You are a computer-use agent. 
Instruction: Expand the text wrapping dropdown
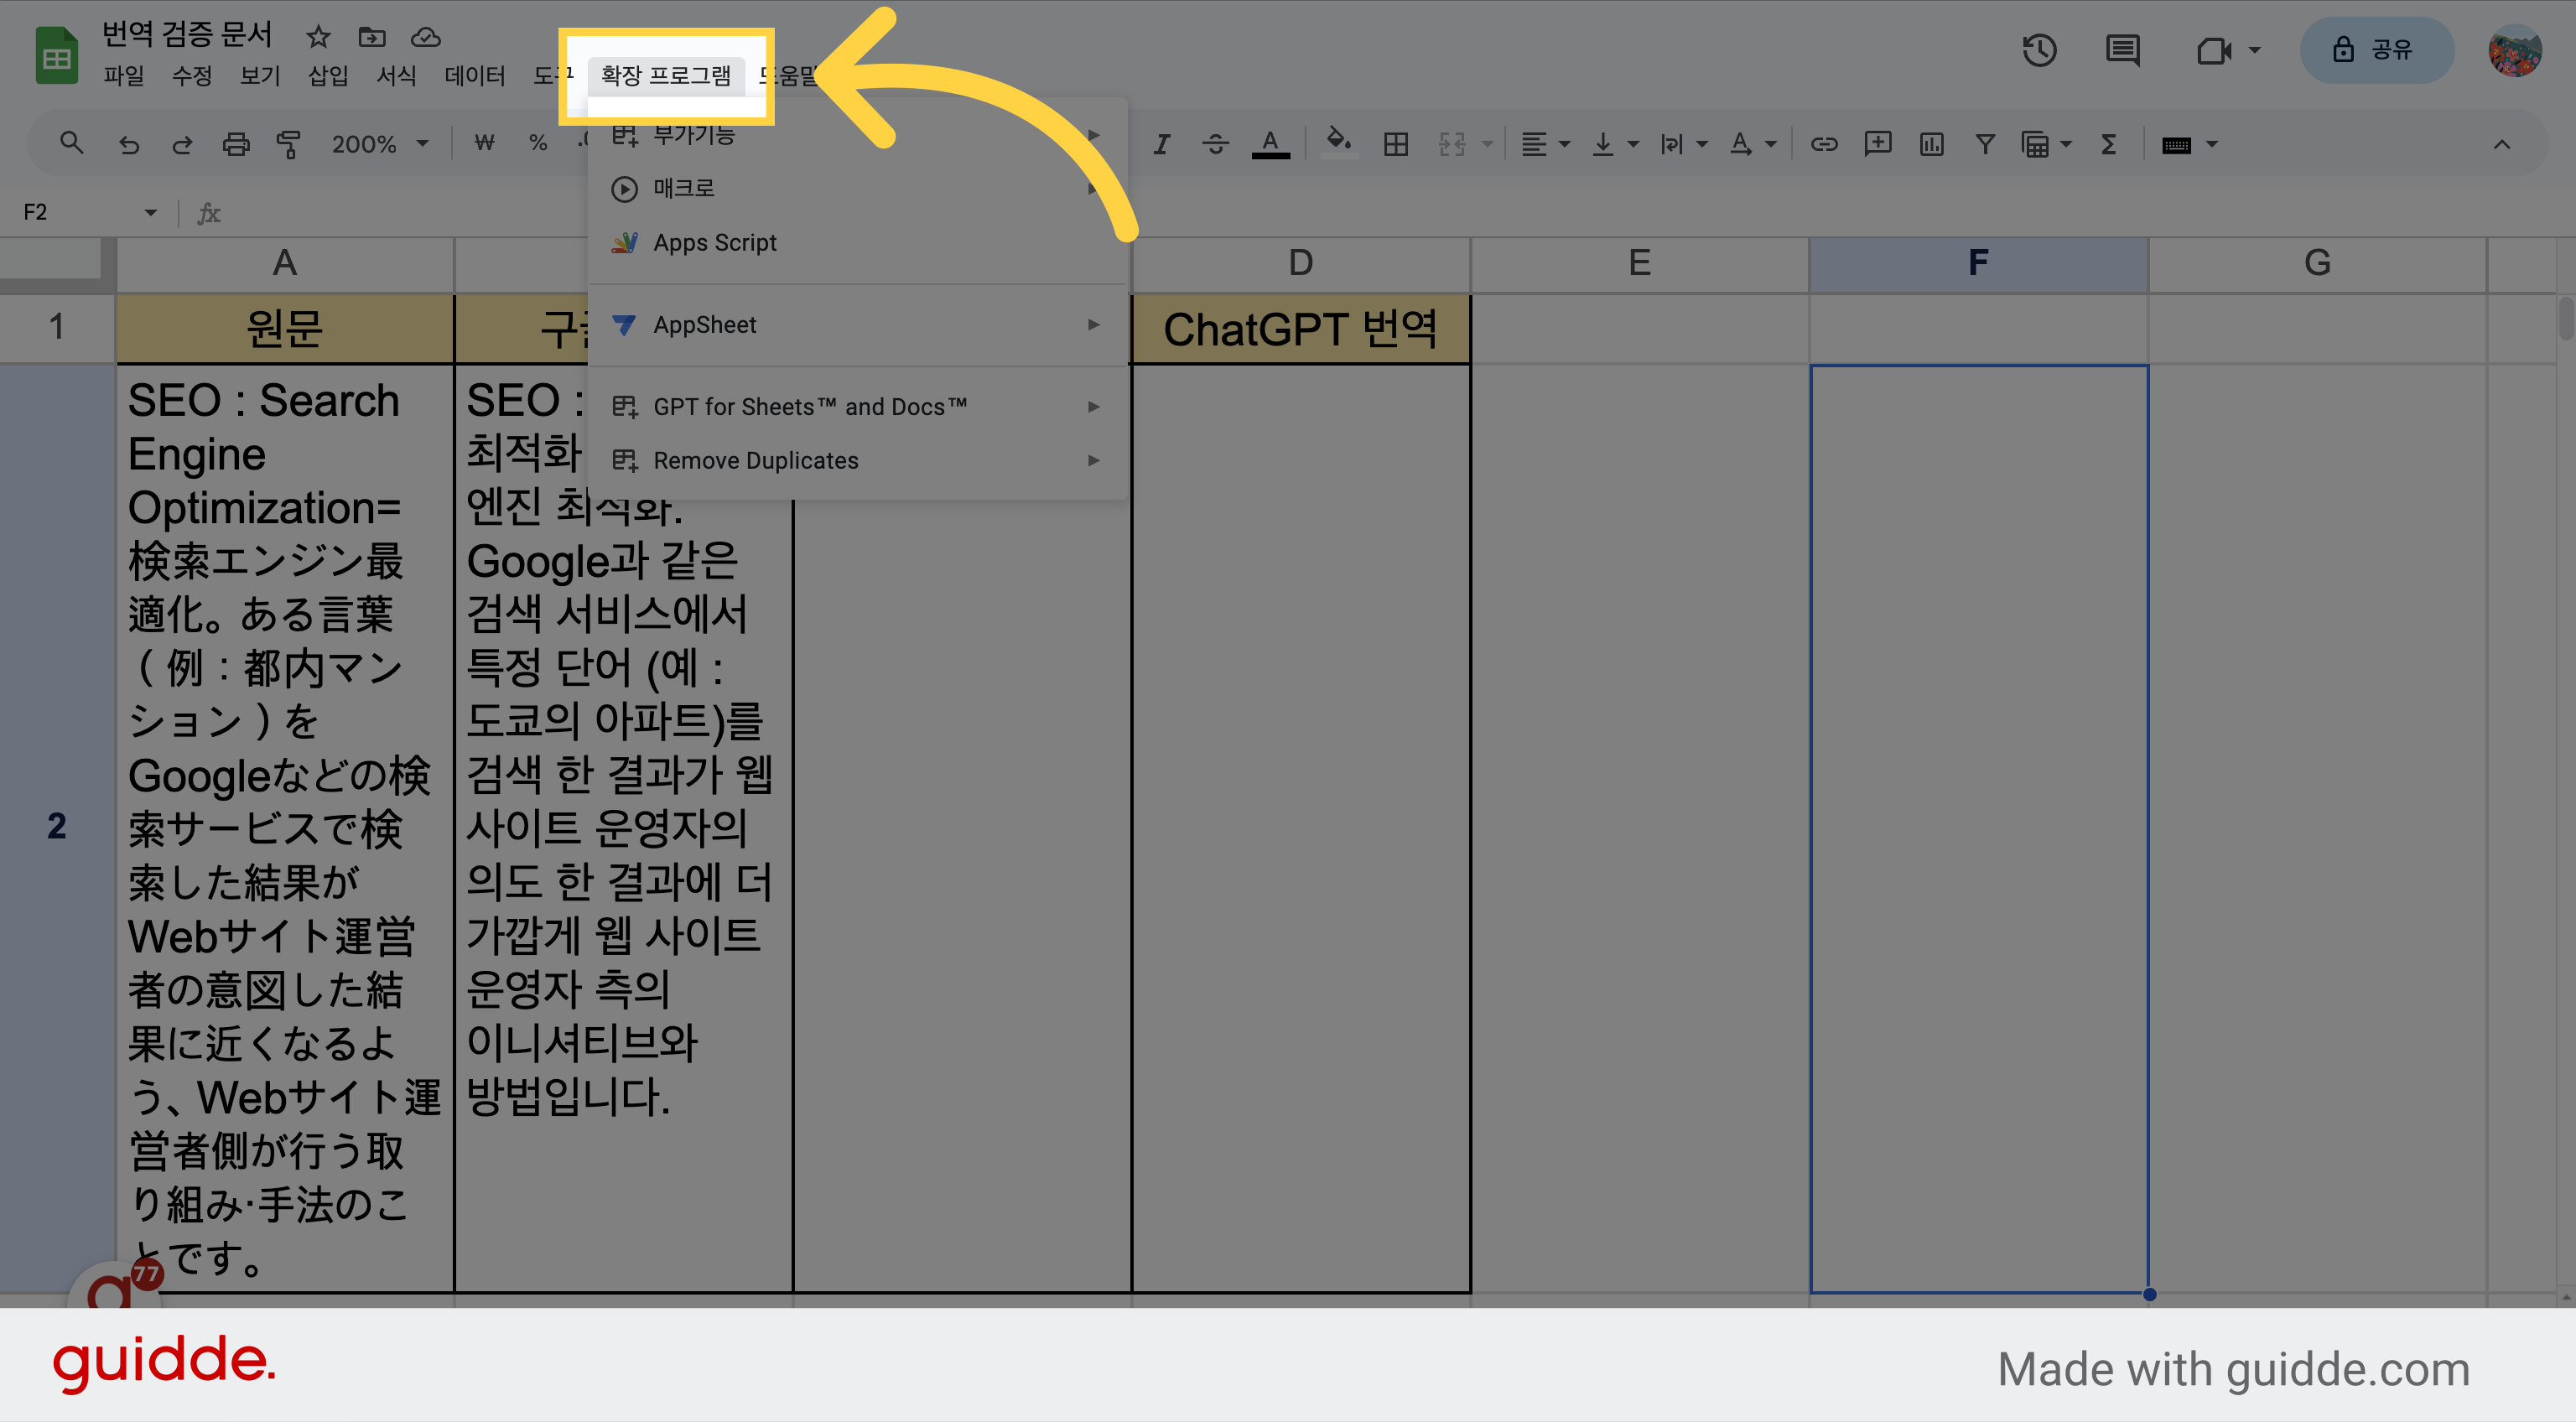pyautogui.click(x=1702, y=144)
